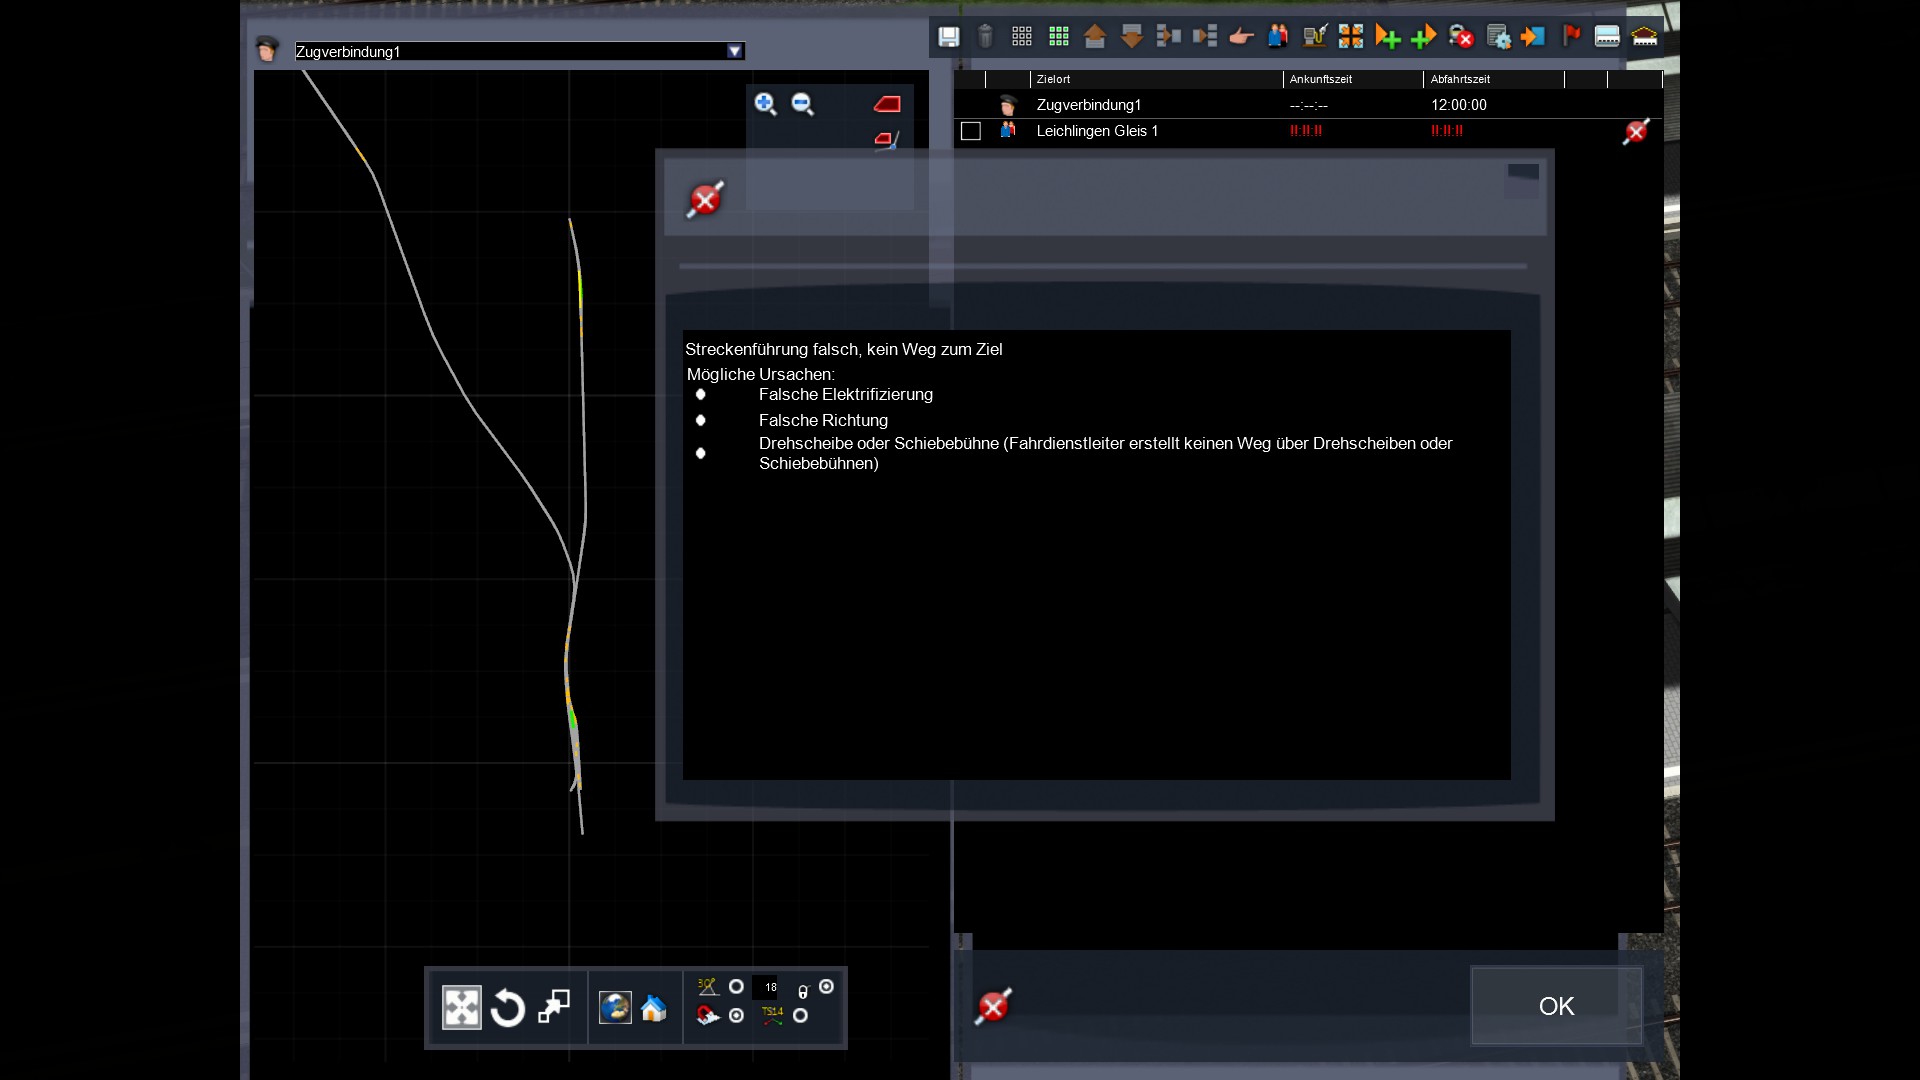Click the rotate reset arrow icon
This screenshot has width=1920, height=1080.
[508, 1008]
